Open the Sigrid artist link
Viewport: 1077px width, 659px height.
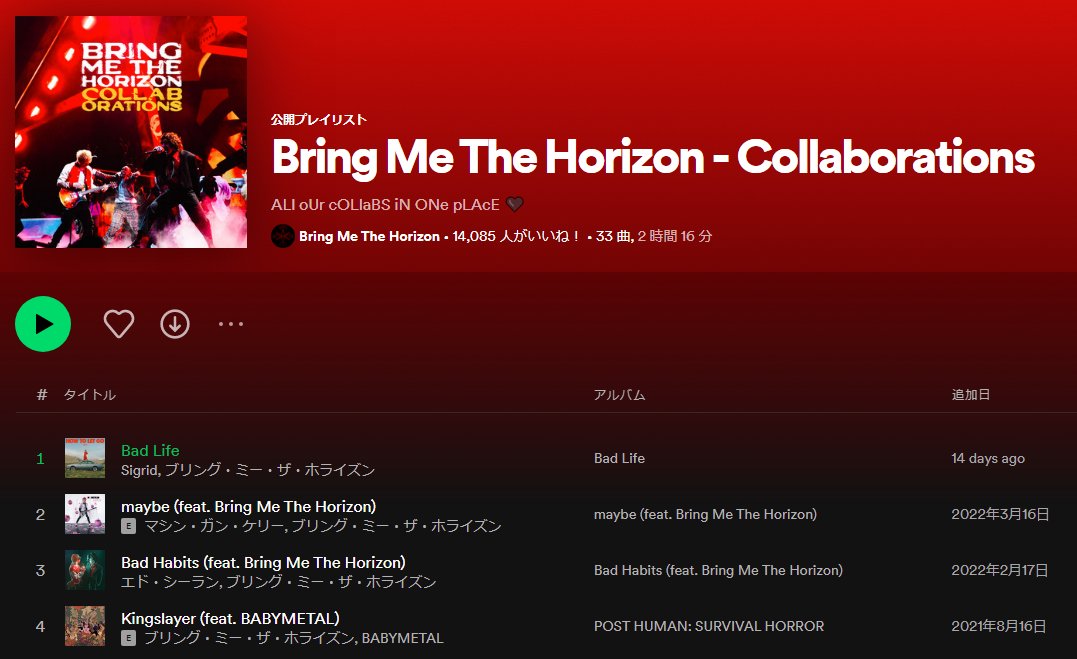point(140,470)
